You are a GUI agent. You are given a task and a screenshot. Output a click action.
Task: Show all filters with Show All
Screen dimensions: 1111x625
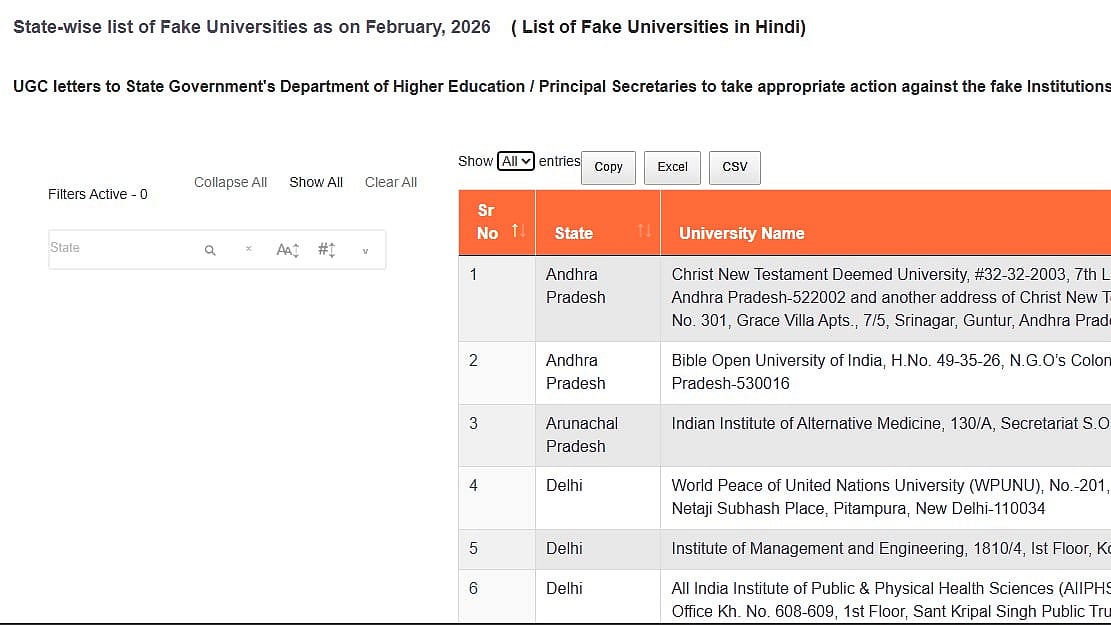(x=316, y=182)
